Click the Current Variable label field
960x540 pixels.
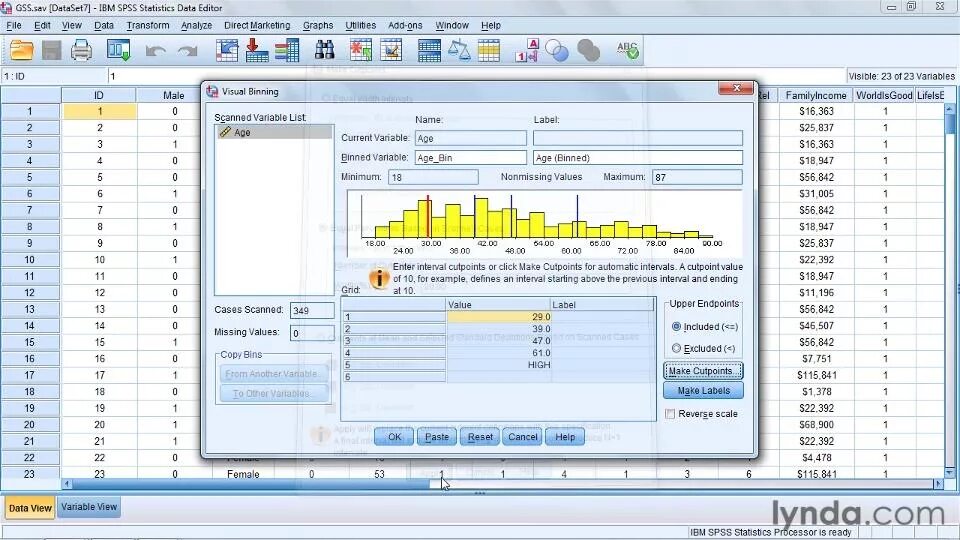(637, 138)
